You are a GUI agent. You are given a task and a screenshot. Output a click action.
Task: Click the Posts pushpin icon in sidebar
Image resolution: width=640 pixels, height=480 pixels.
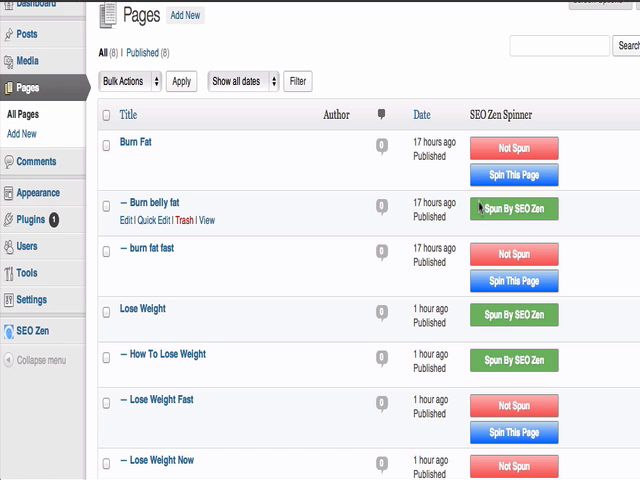click(x=9, y=35)
